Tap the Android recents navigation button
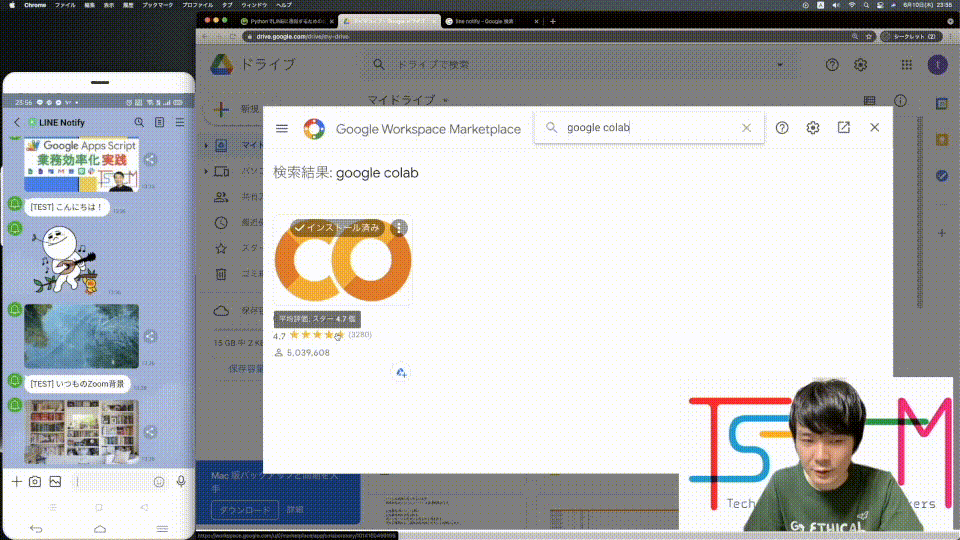Image resolution: width=960 pixels, height=540 pixels. tap(162, 529)
